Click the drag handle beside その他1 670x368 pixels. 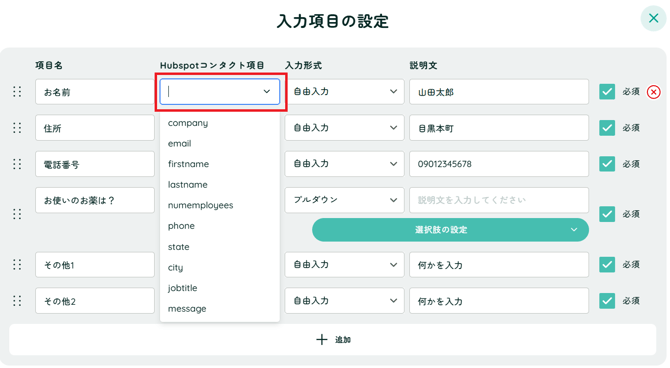click(17, 265)
